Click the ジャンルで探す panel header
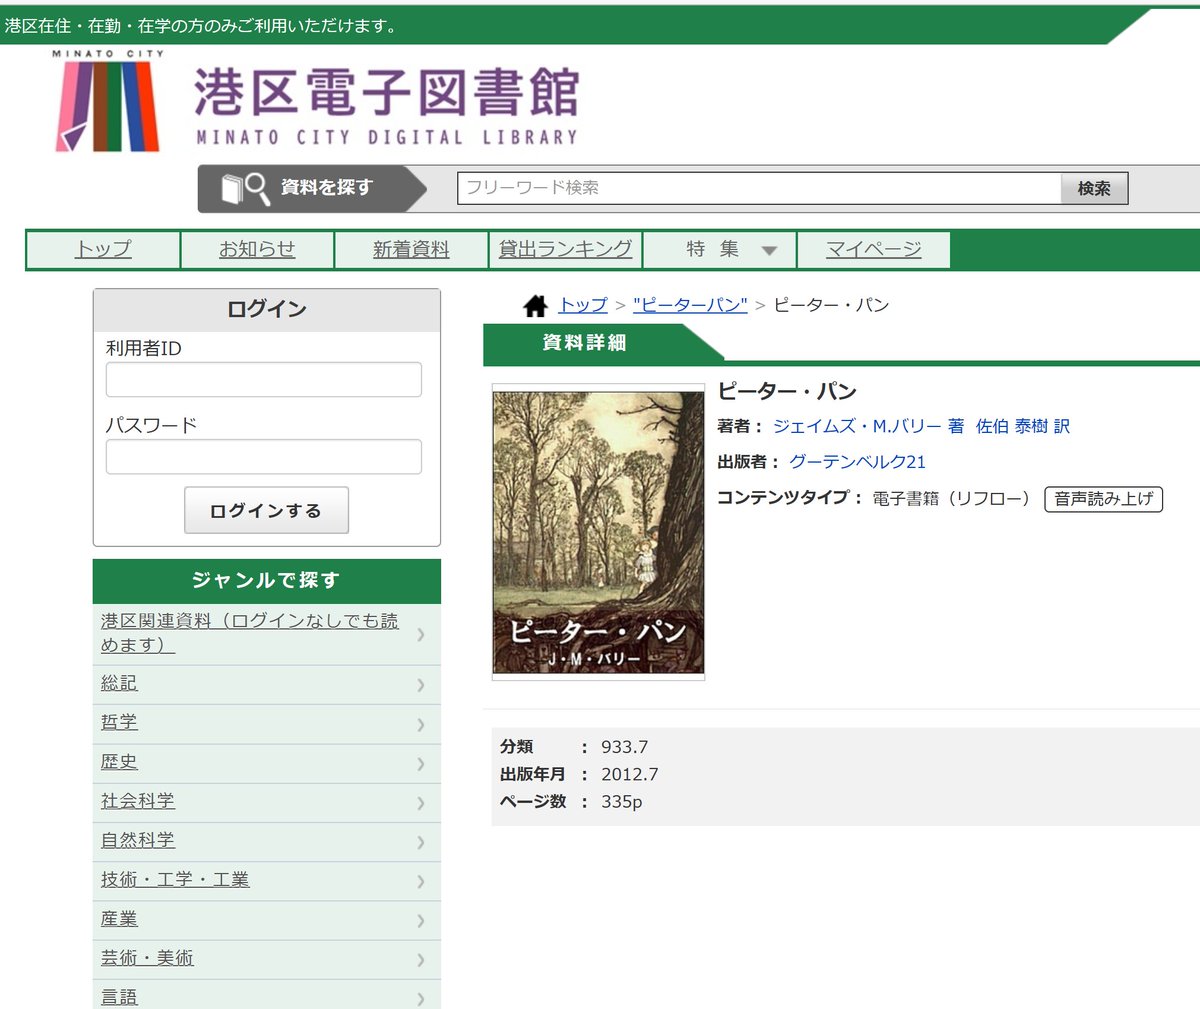 [266, 581]
